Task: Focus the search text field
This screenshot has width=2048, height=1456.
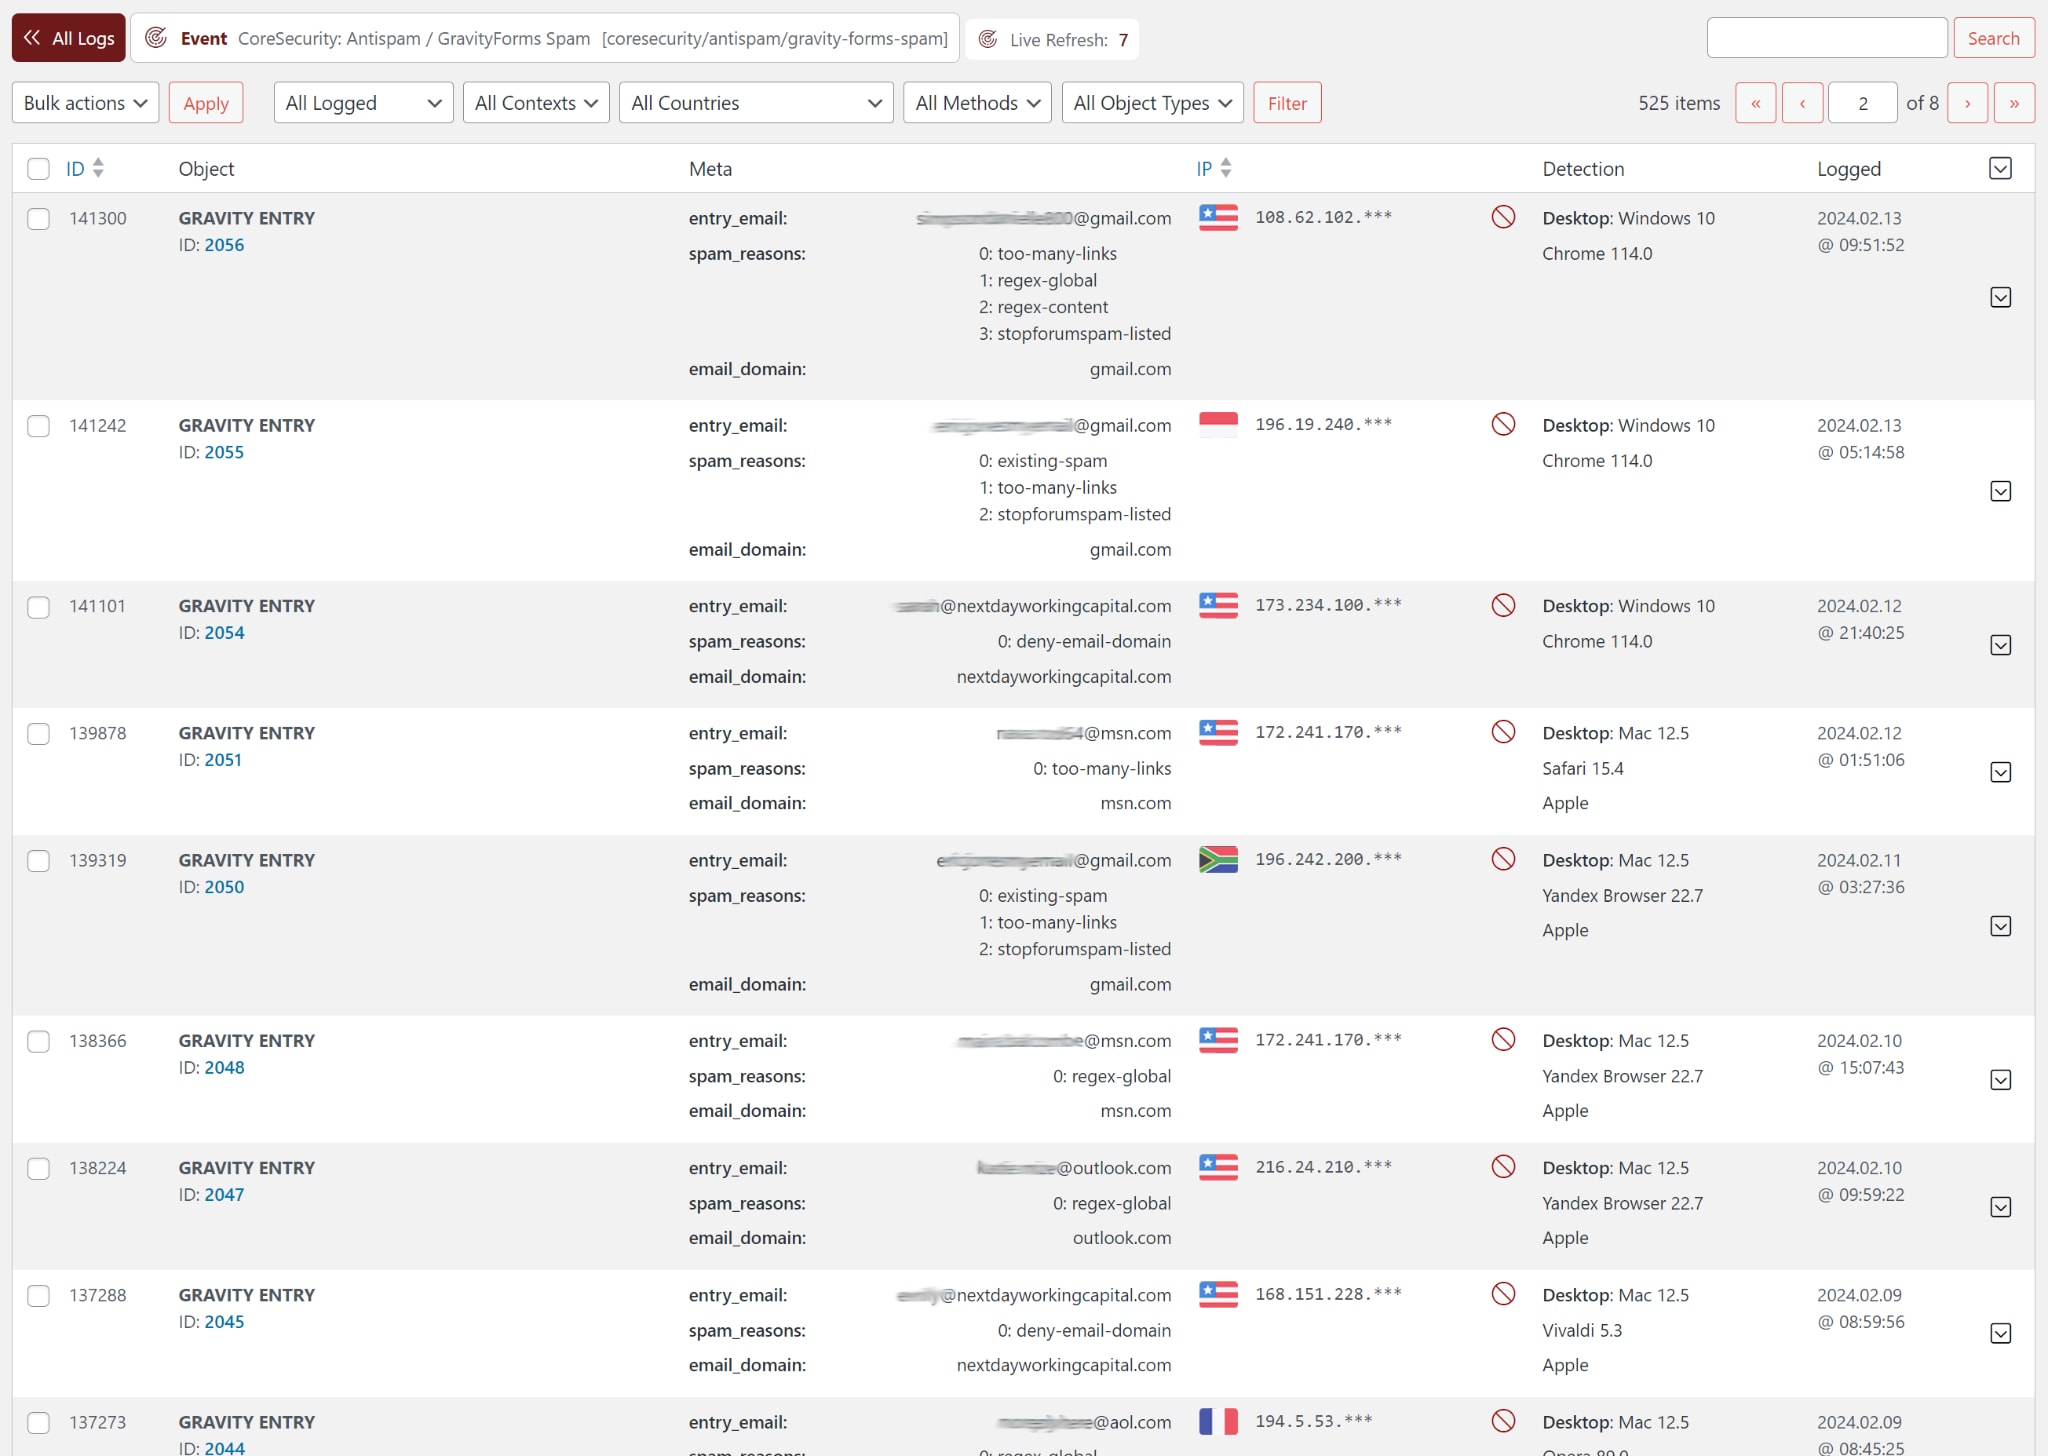Action: pyautogui.click(x=1827, y=38)
